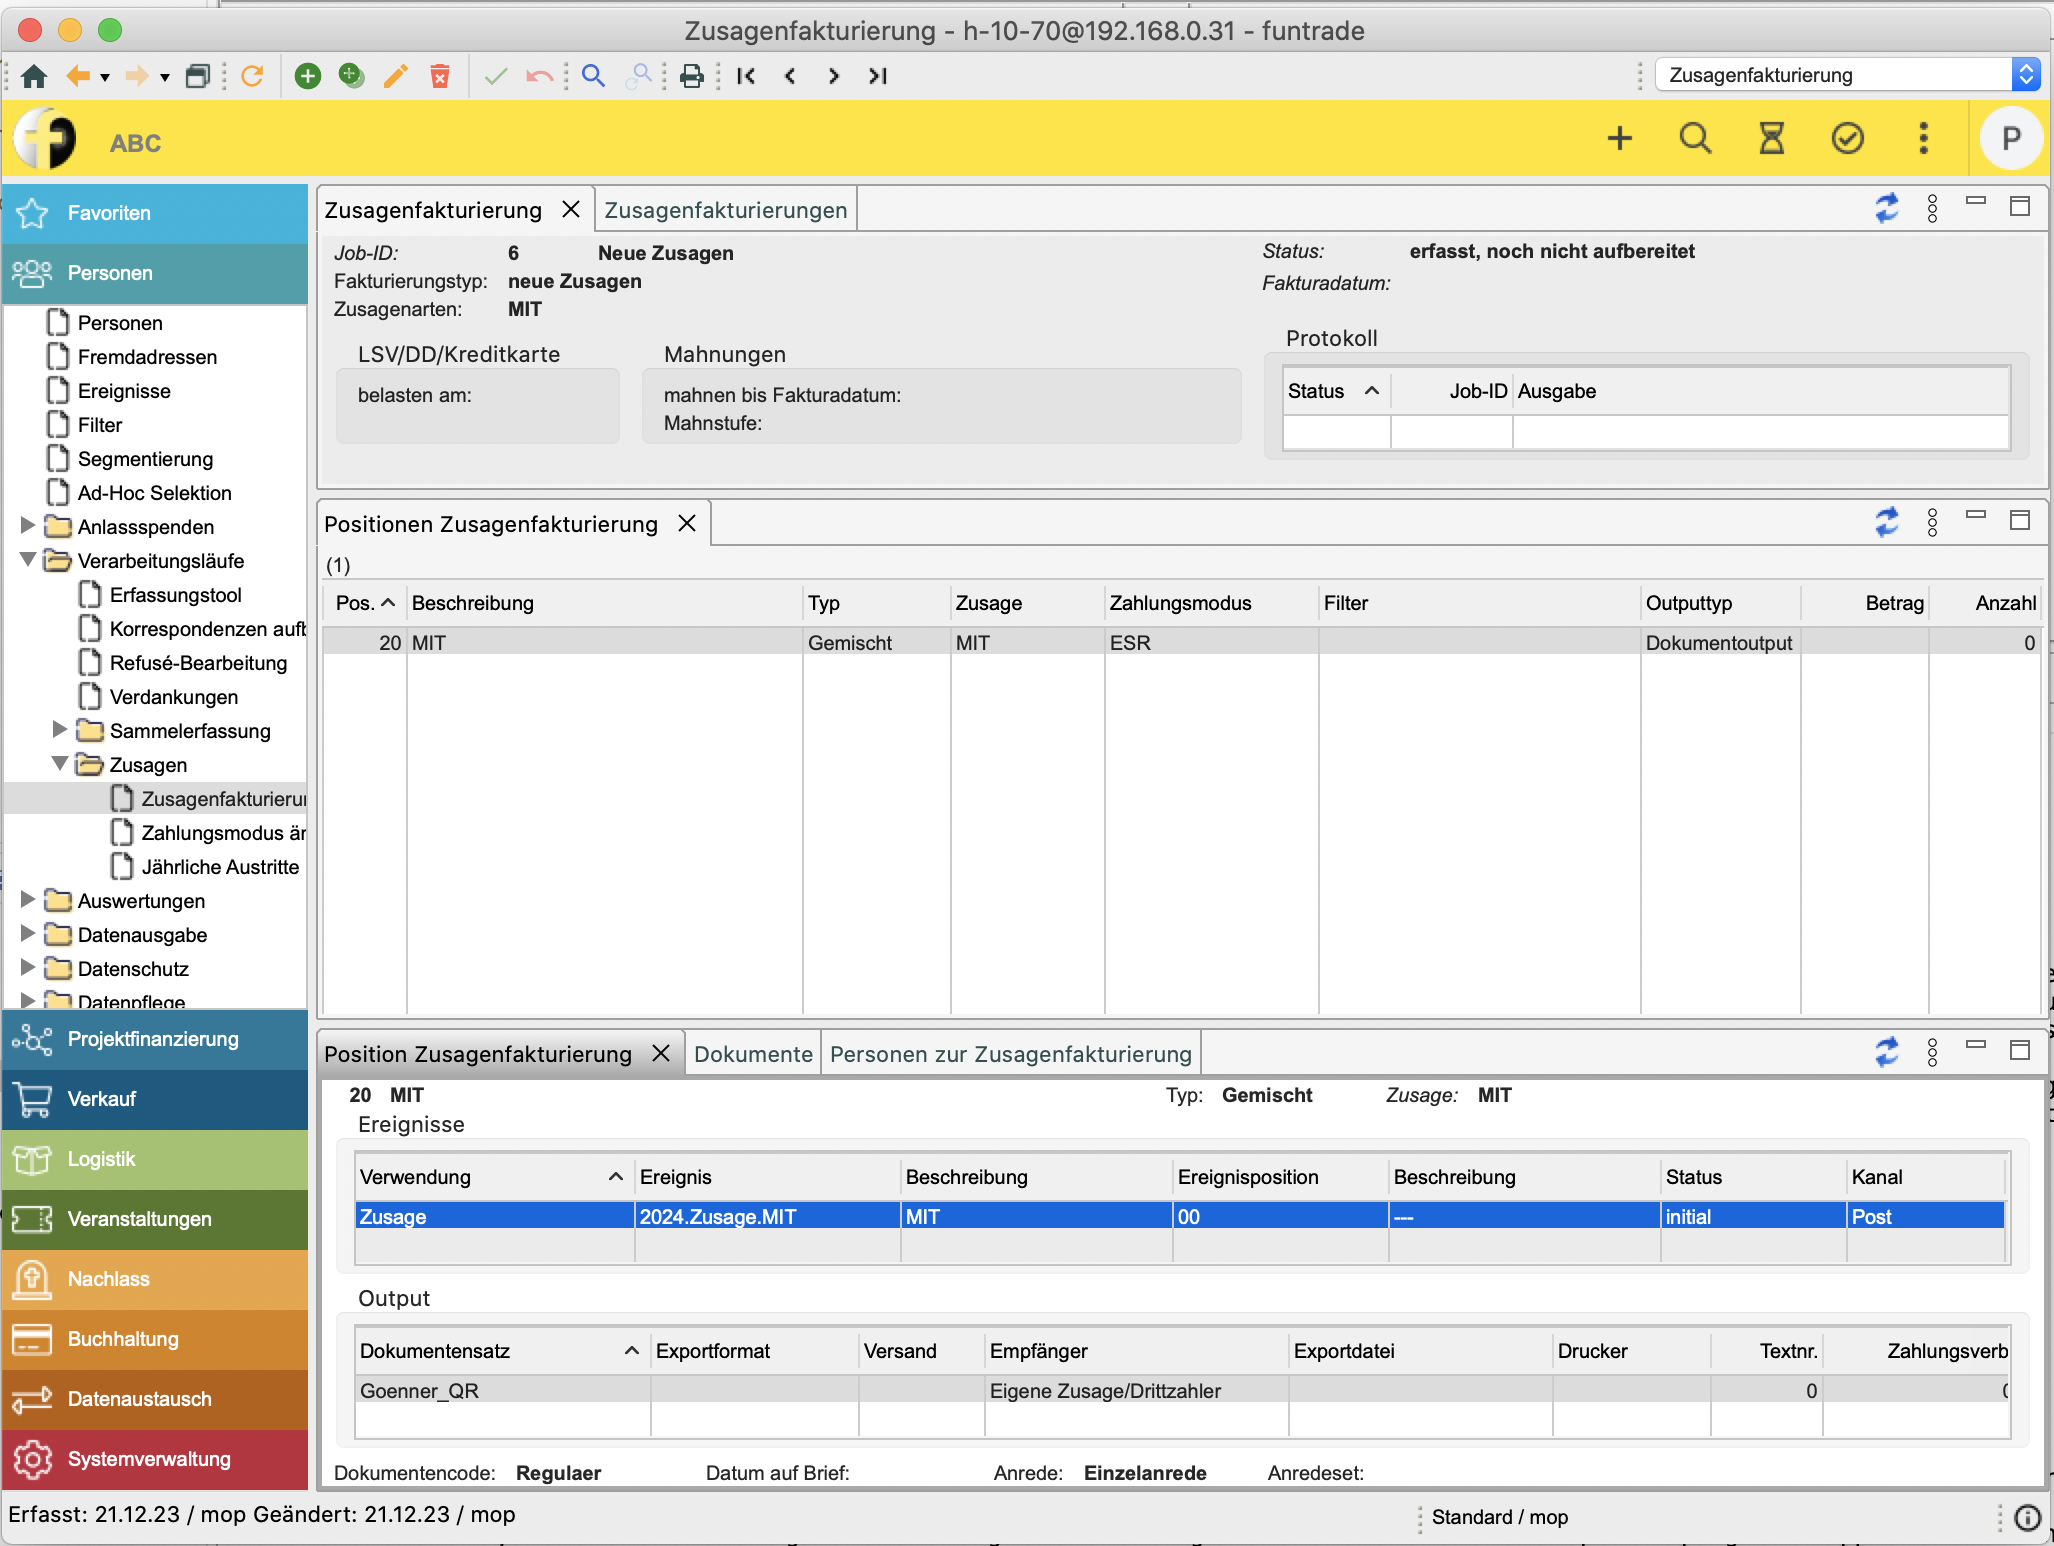Select the Goenner_QR output row
Screen dimensions: 2054x1546
click(420, 1391)
